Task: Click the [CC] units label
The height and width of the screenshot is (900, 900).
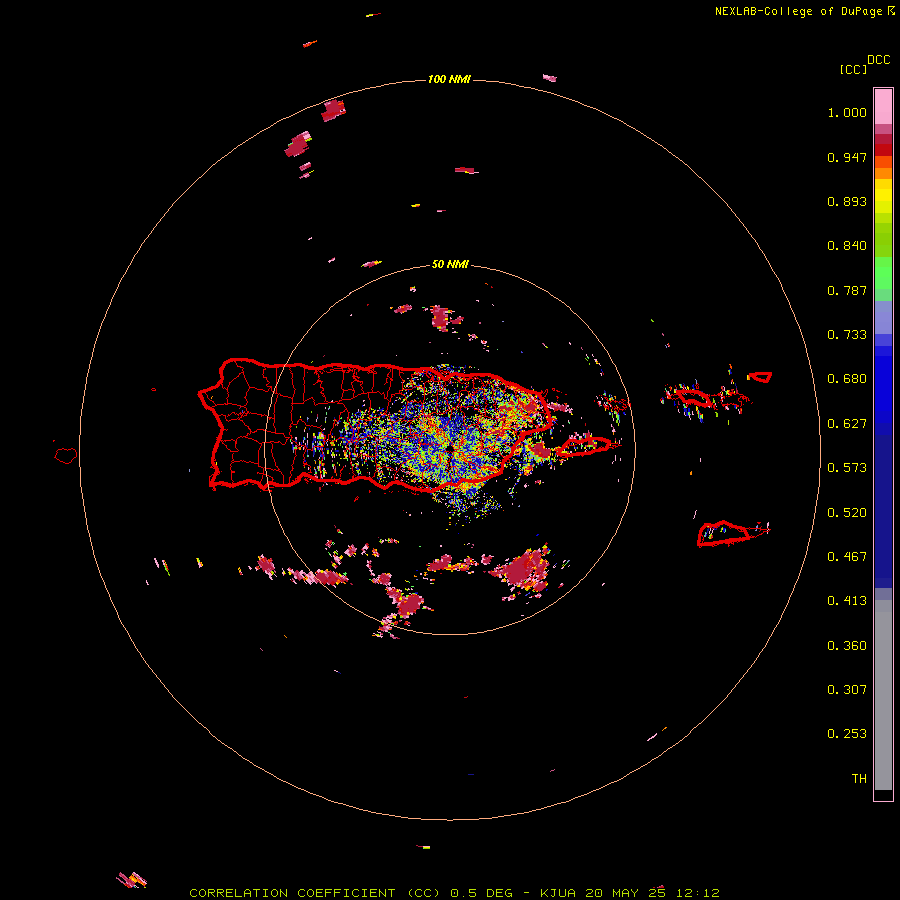Action: 853,69
